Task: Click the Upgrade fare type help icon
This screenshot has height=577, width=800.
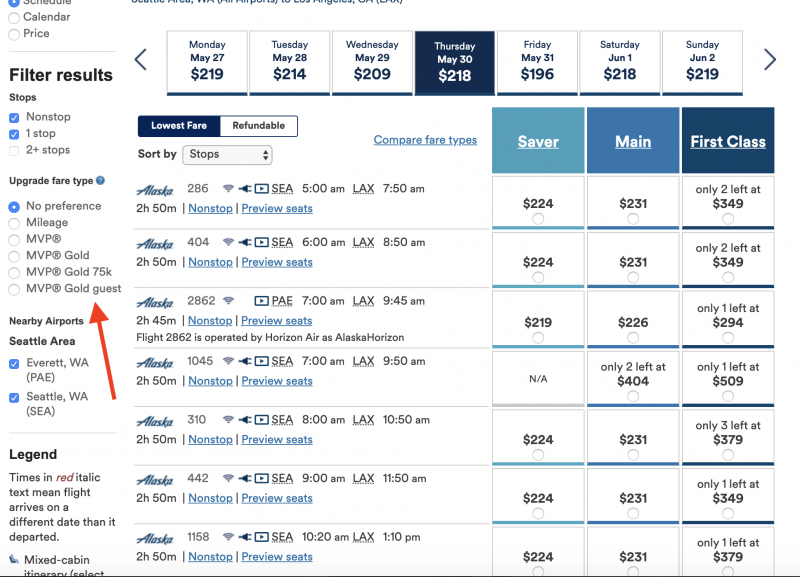Action: [x=101, y=181]
